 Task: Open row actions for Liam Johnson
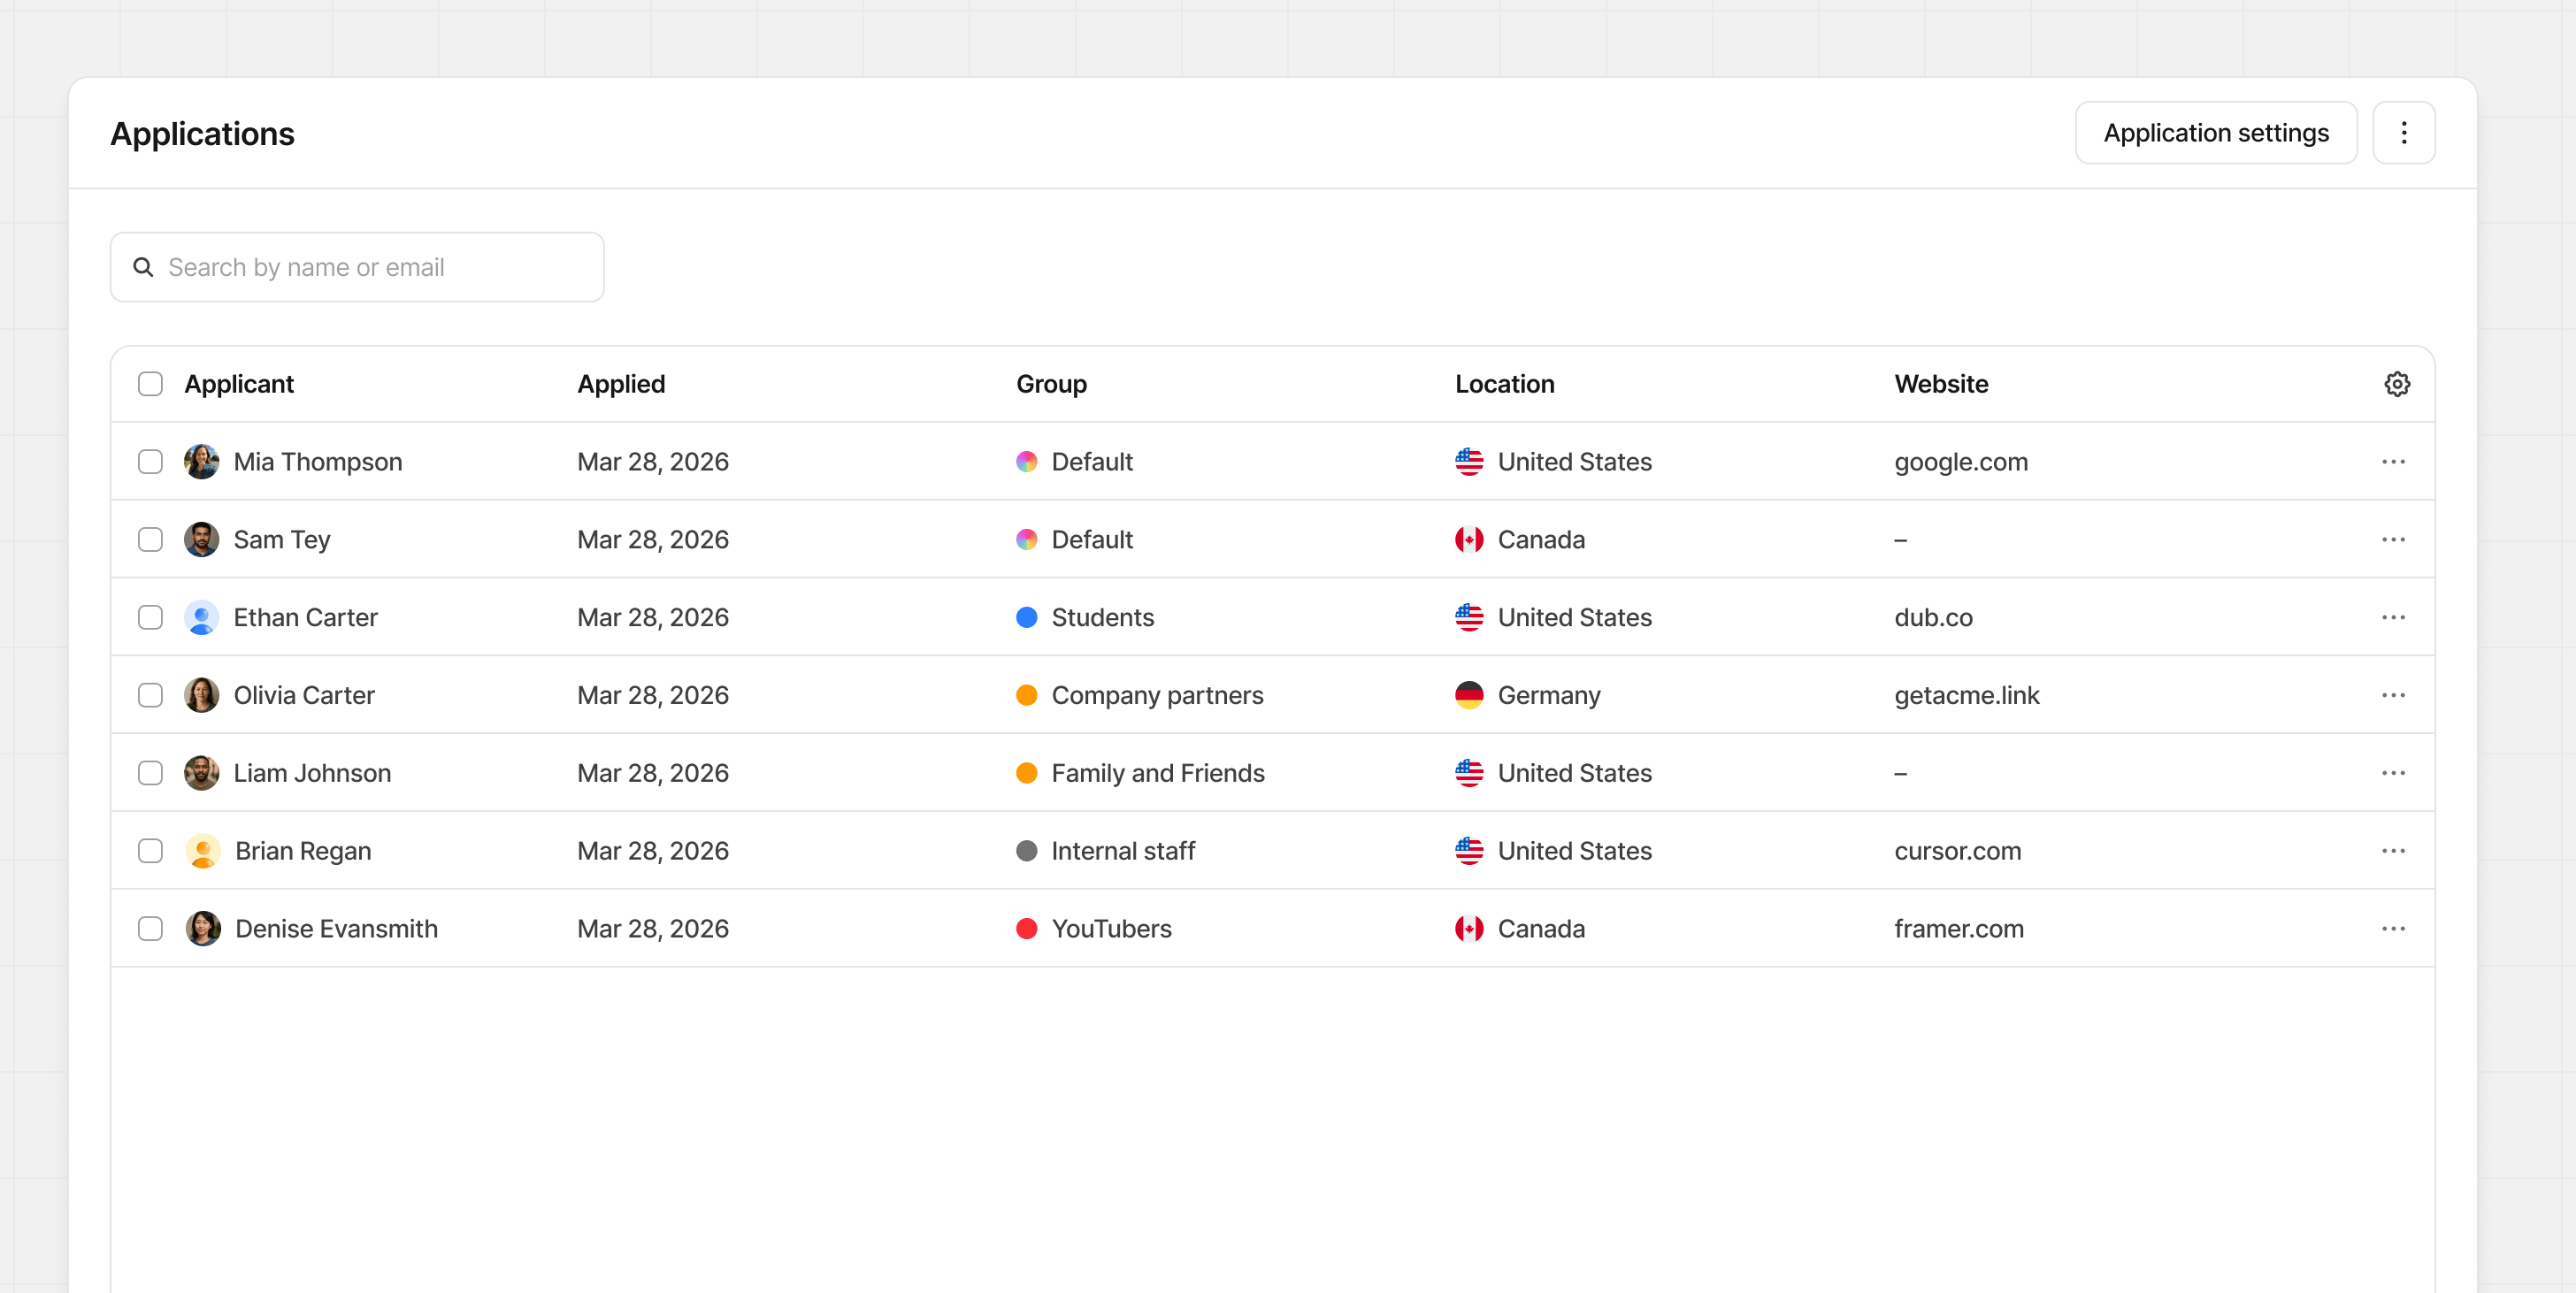[x=2393, y=773]
